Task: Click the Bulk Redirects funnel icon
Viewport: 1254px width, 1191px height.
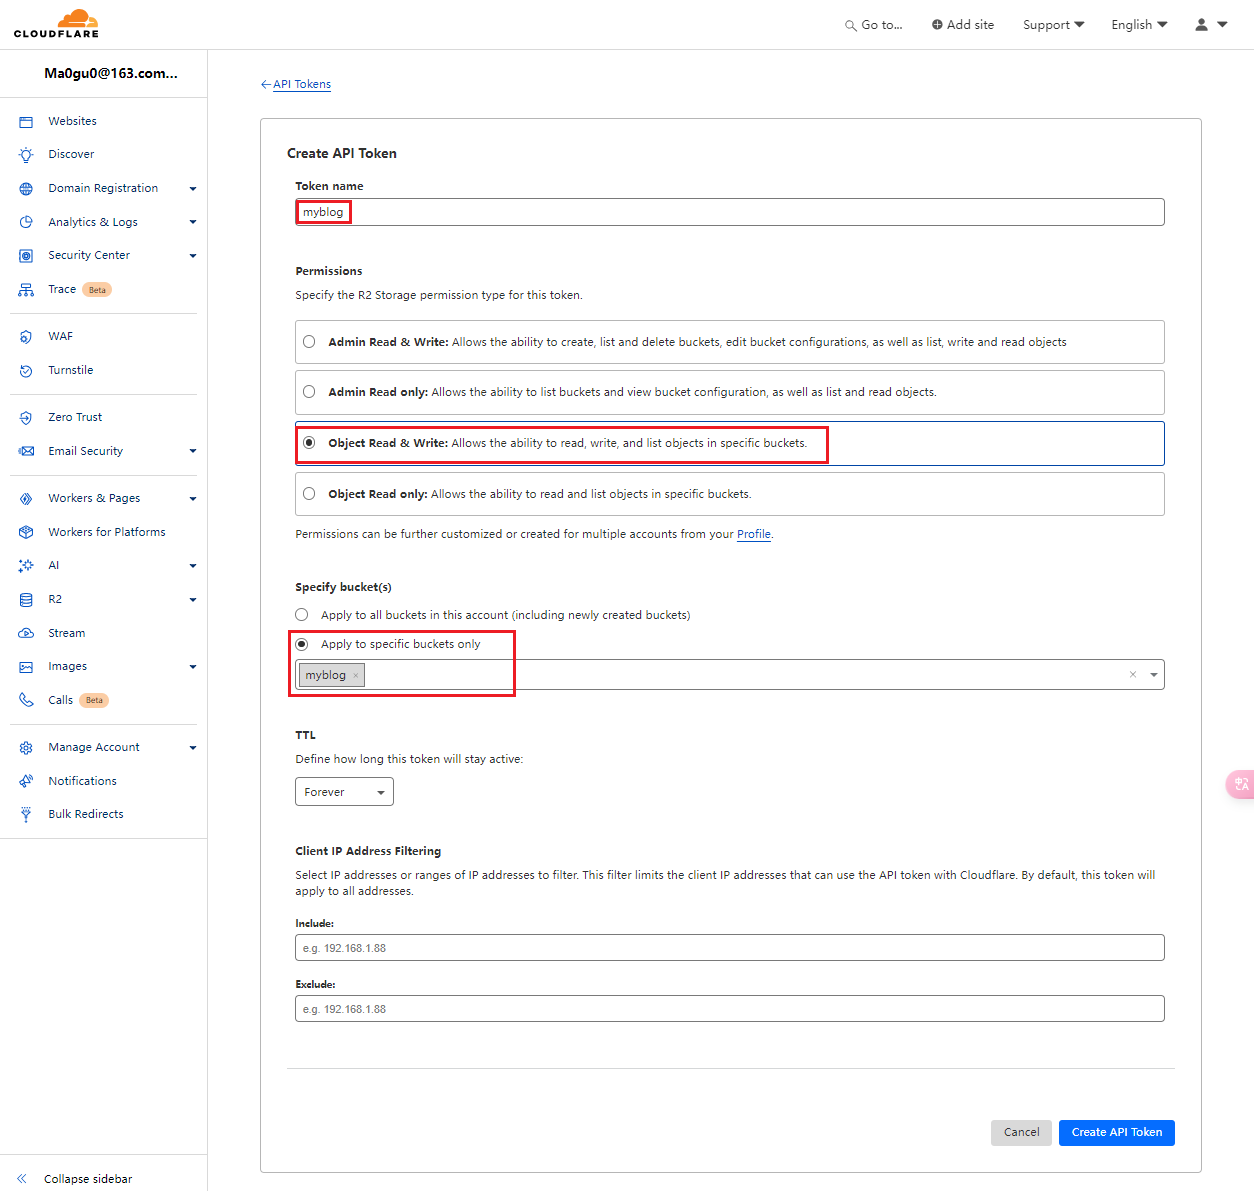Action: [26, 815]
